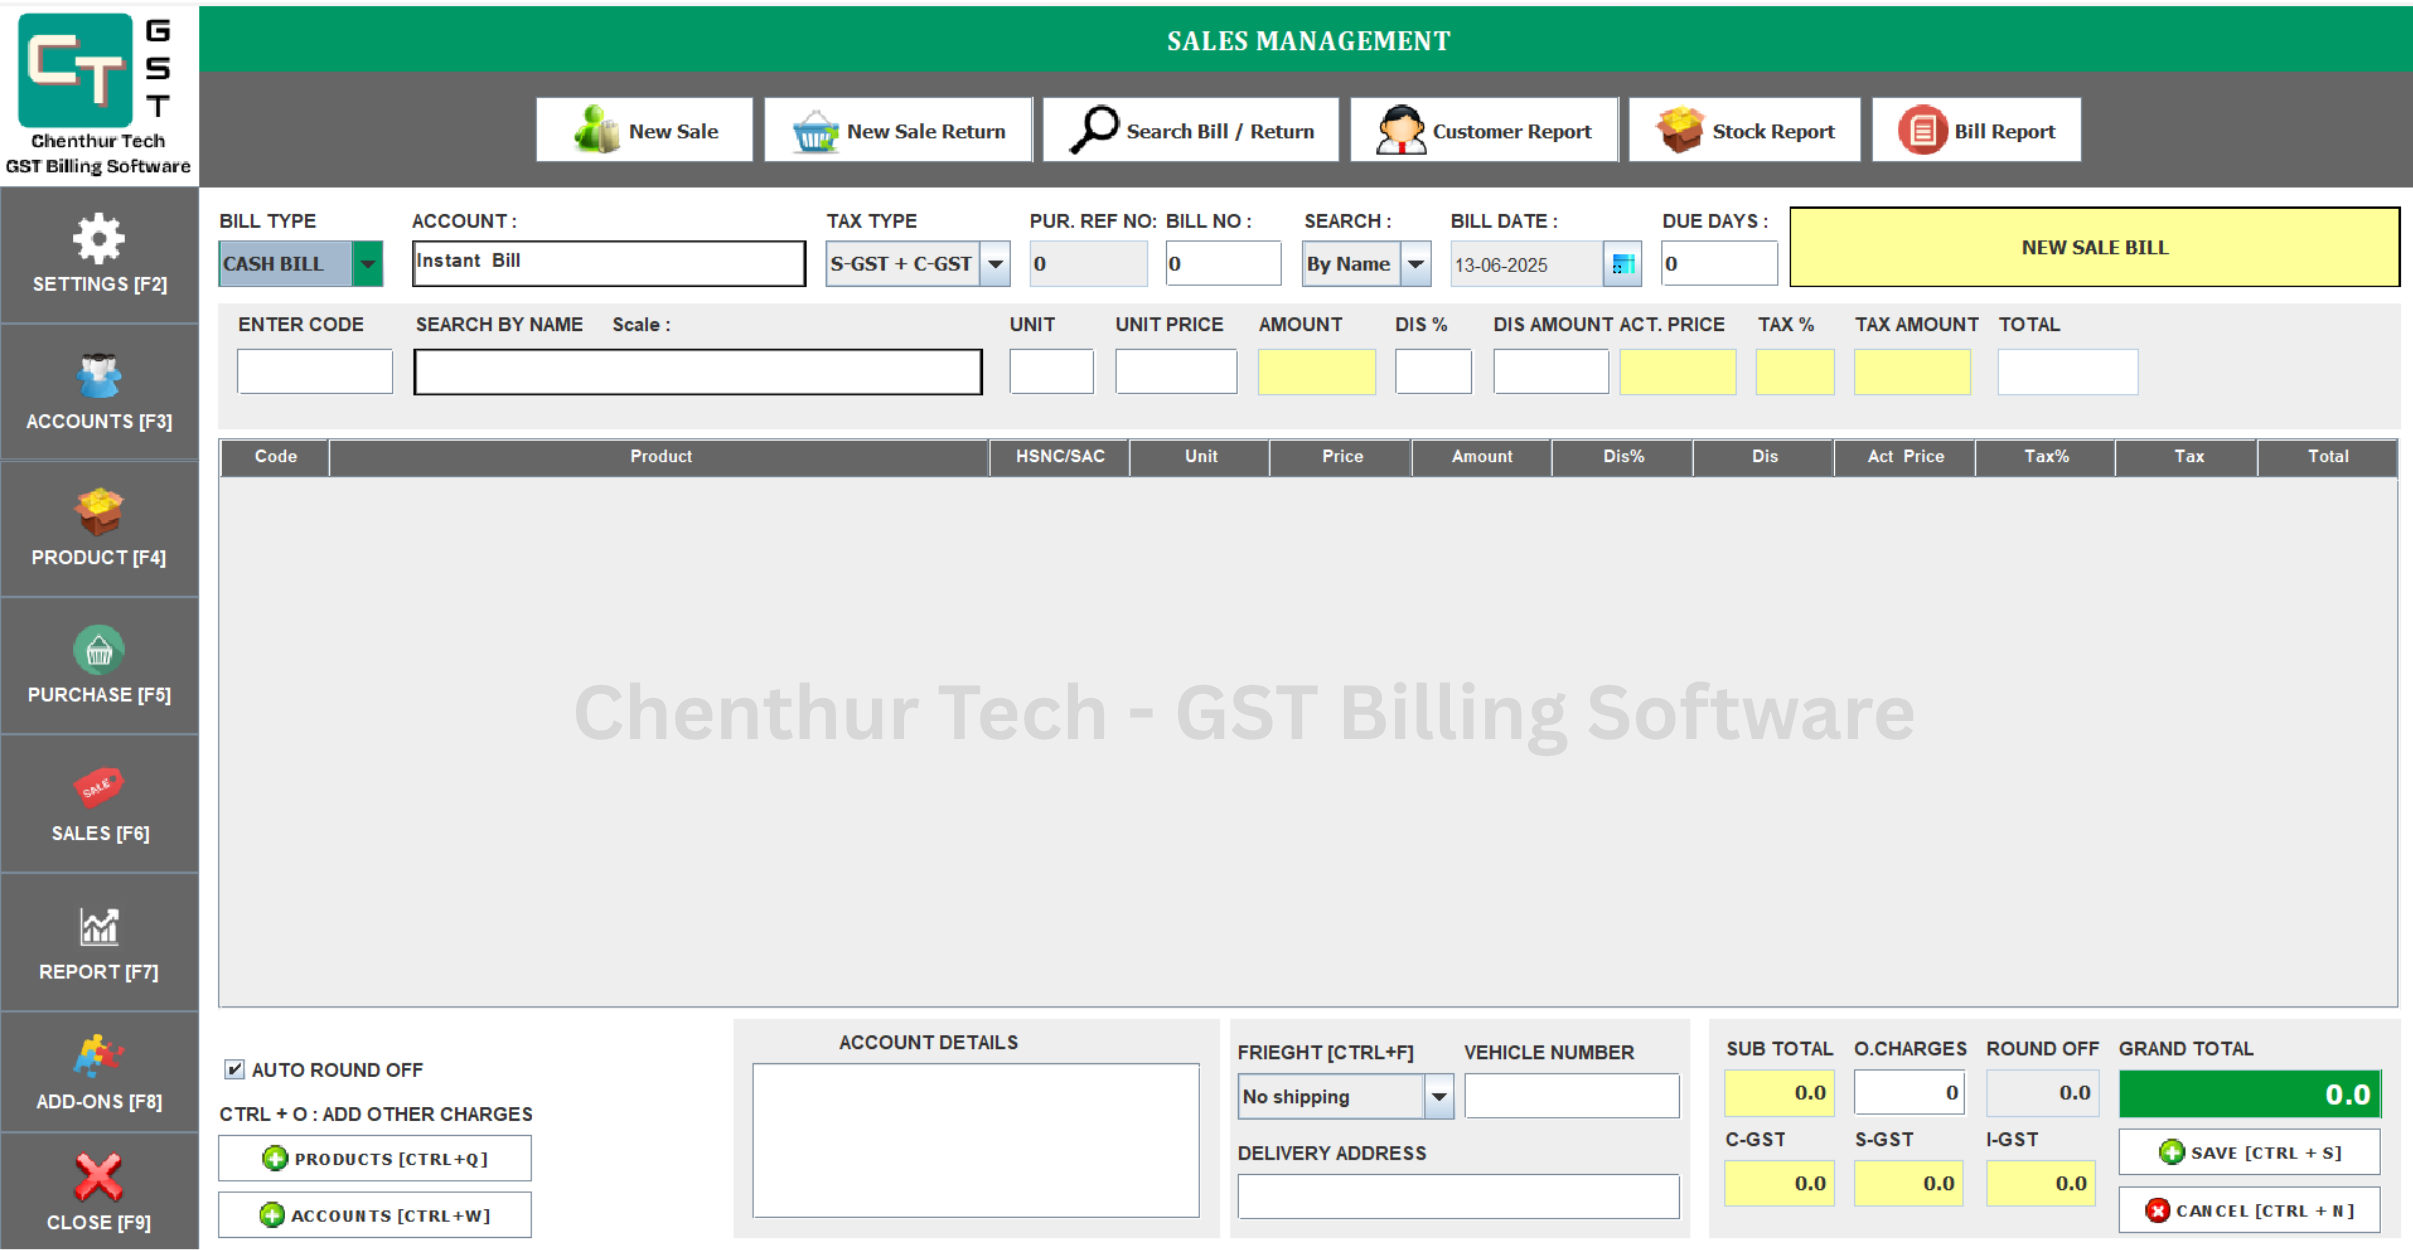2413x1250 pixels.
Task: Open the Customer Report tab
Action: (1484, 130)
